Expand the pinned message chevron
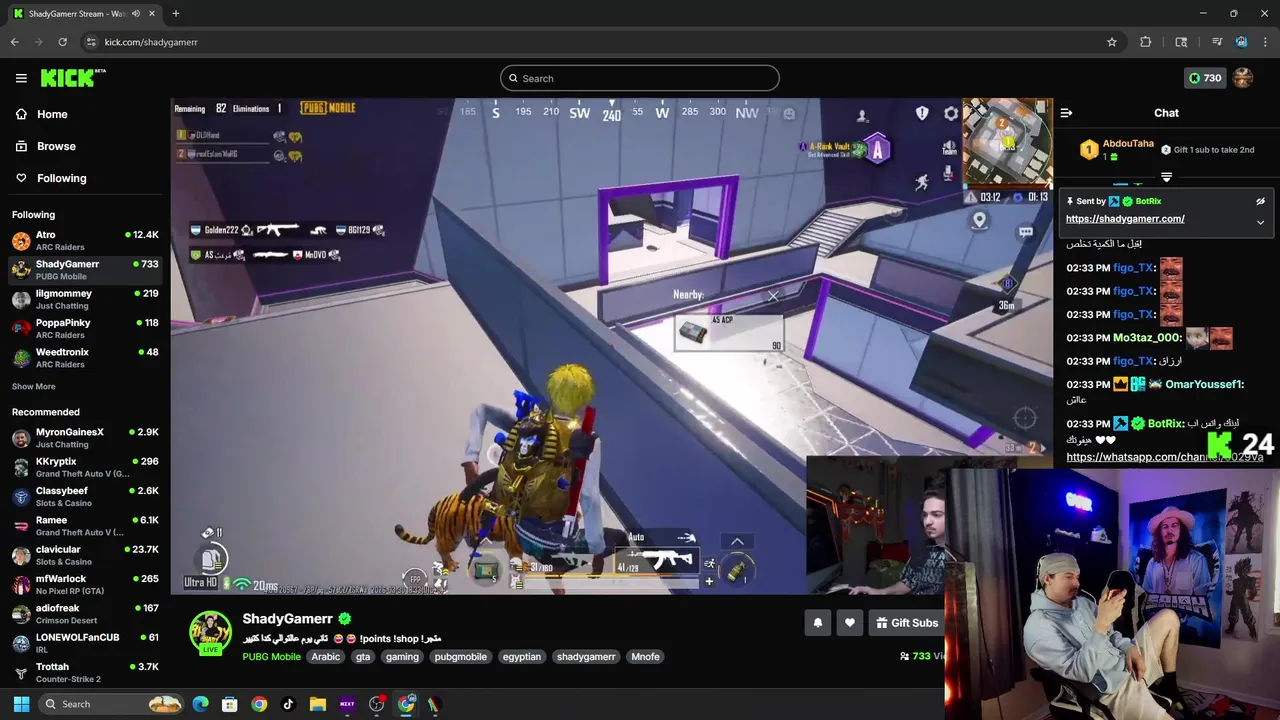Screen dimensions: 1280x720 [1260, 222]
